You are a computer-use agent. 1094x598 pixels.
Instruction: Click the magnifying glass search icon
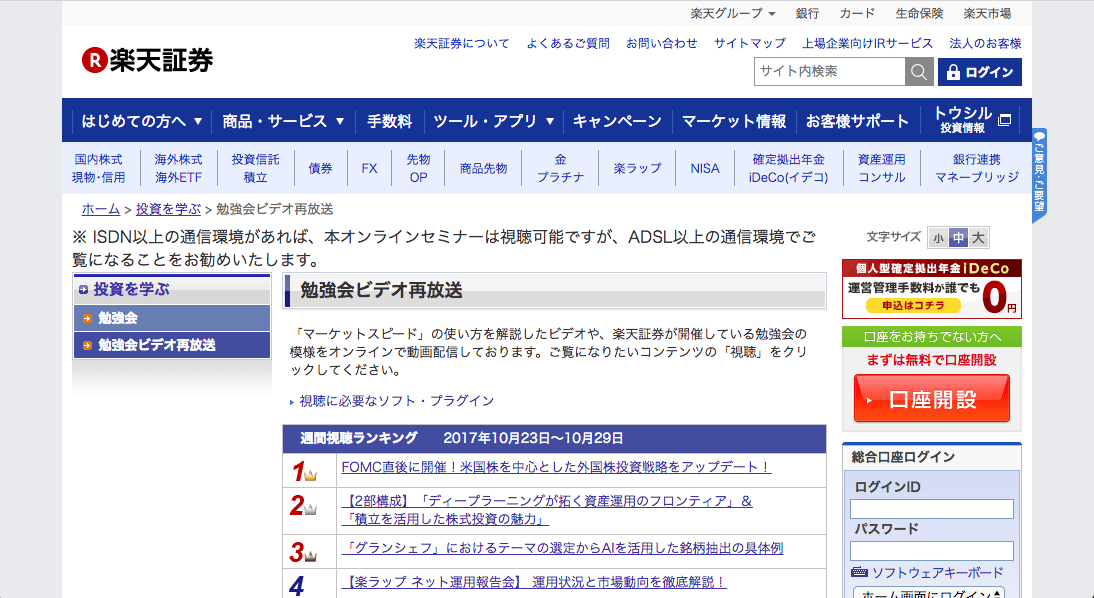(x=918, y=72)
